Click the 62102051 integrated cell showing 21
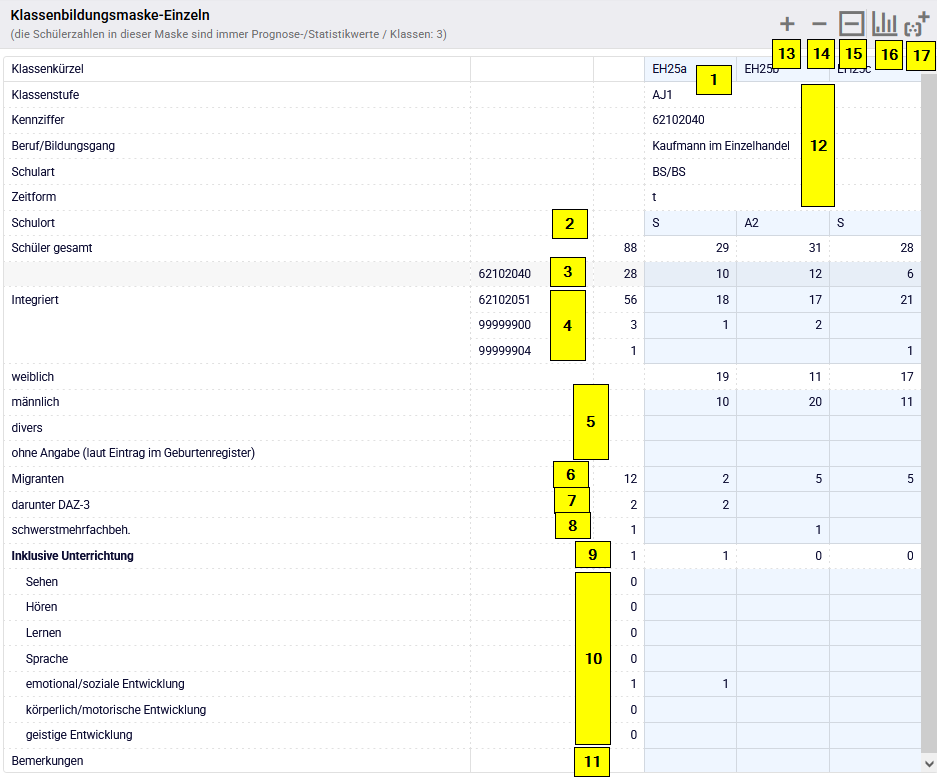This screenshot has width=937, height=779. click(x=874, y=300)
